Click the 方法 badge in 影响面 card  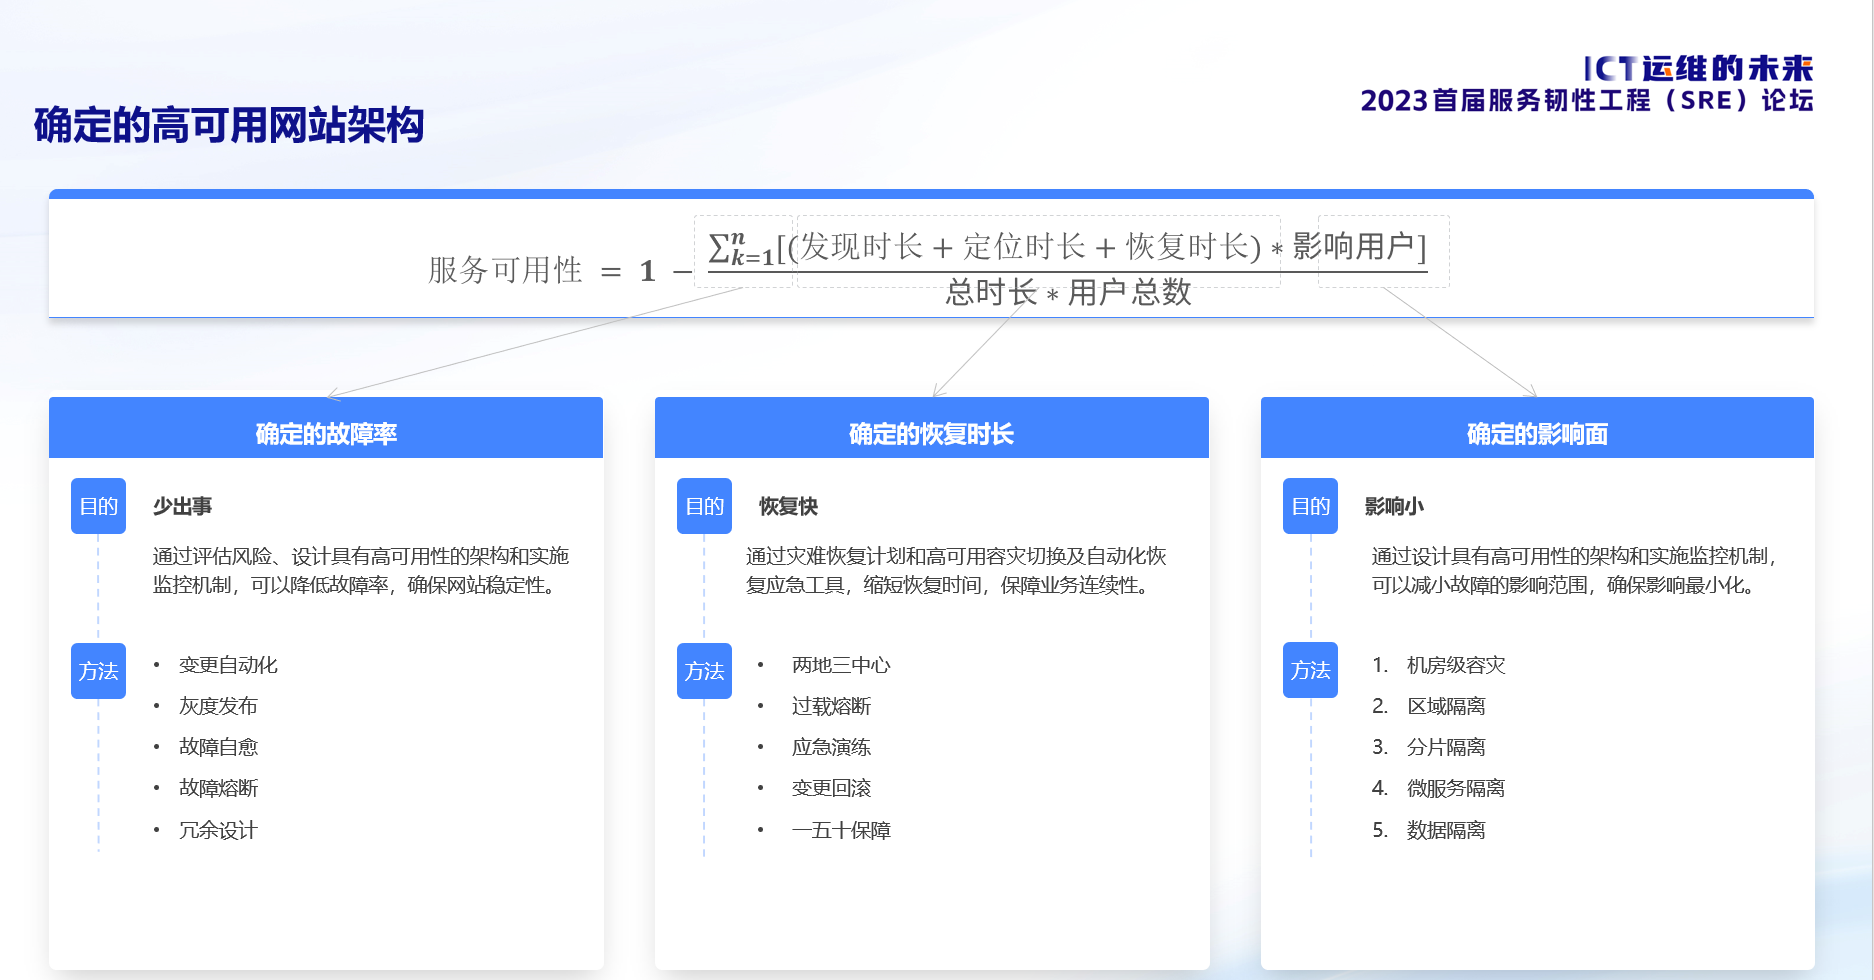(1310, 670)
